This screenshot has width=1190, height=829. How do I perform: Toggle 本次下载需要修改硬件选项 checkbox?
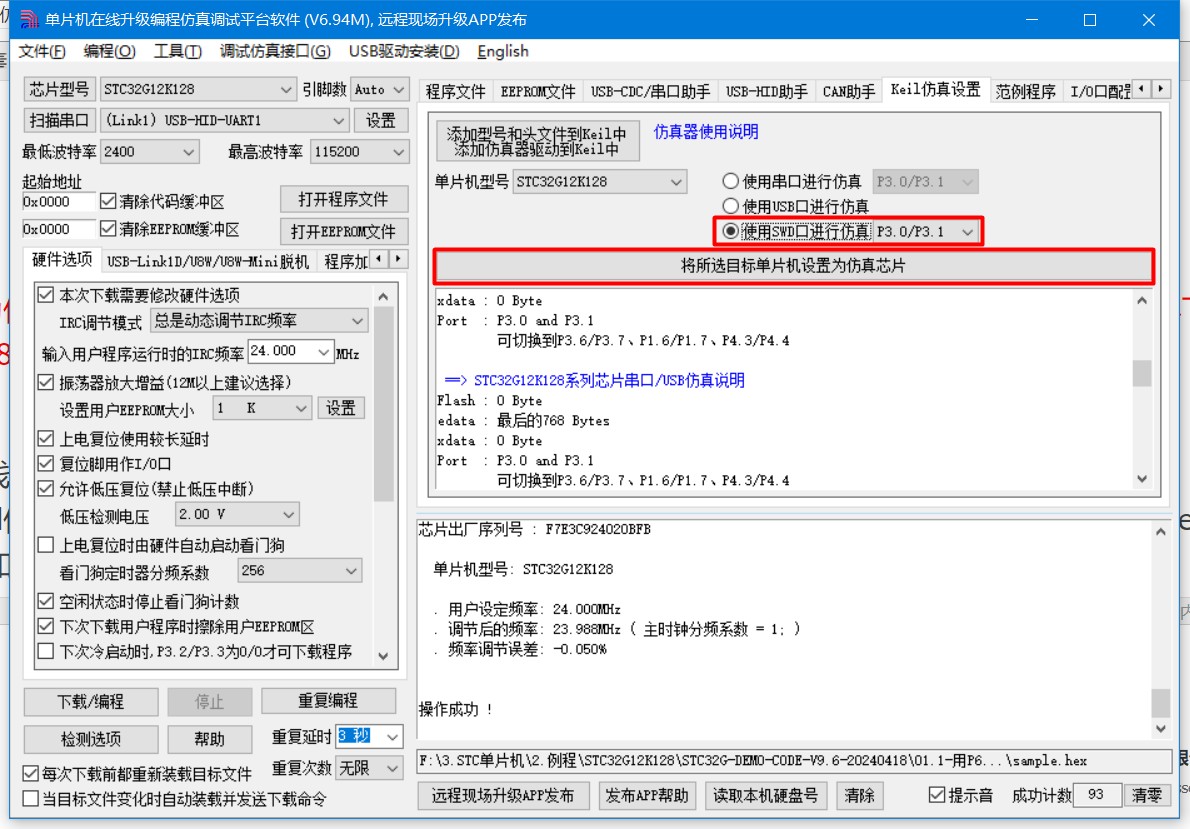click(46, 295)
